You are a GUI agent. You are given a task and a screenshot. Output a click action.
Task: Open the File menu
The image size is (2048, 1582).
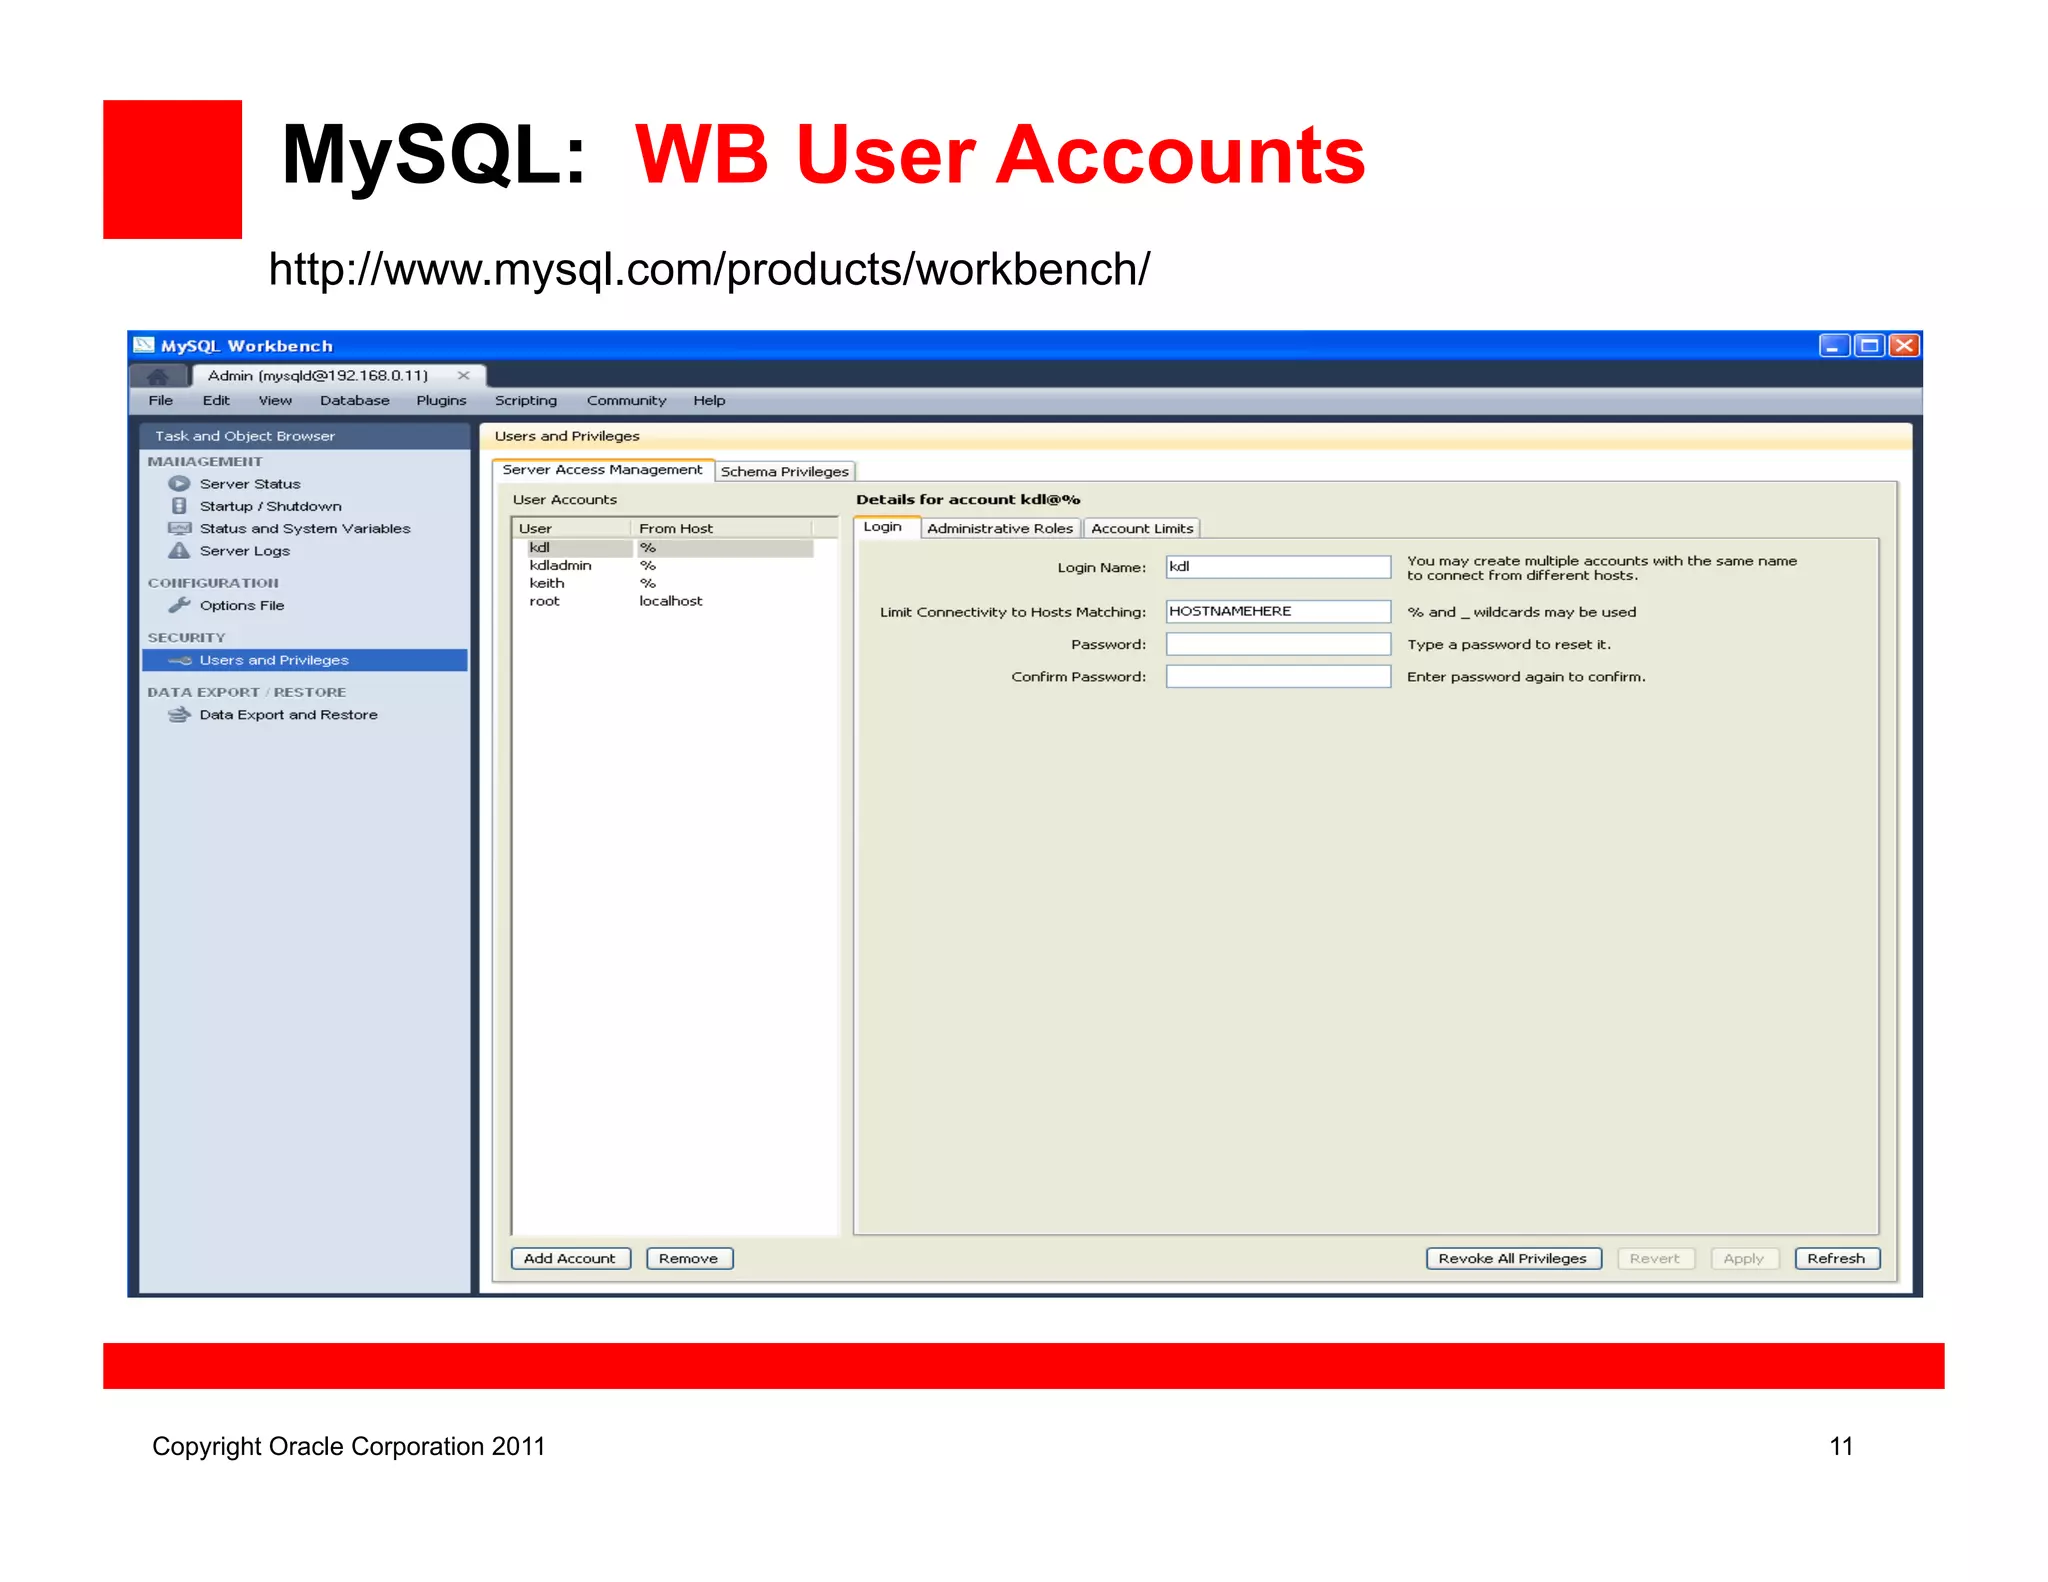(161, 401)
